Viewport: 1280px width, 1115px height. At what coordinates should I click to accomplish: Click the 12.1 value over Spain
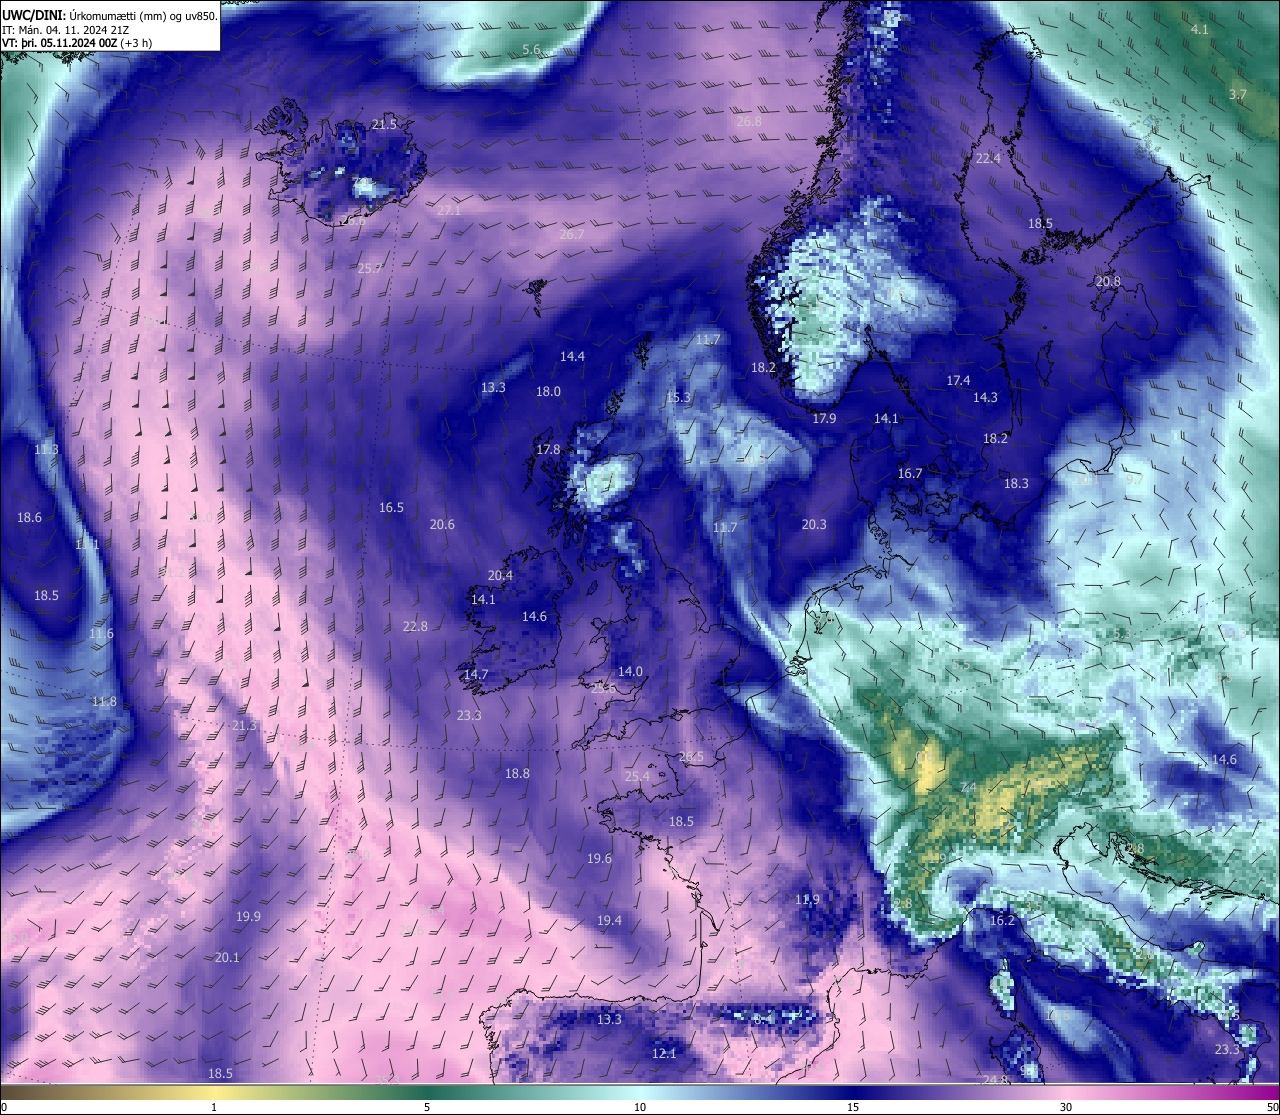(664, 1053)
